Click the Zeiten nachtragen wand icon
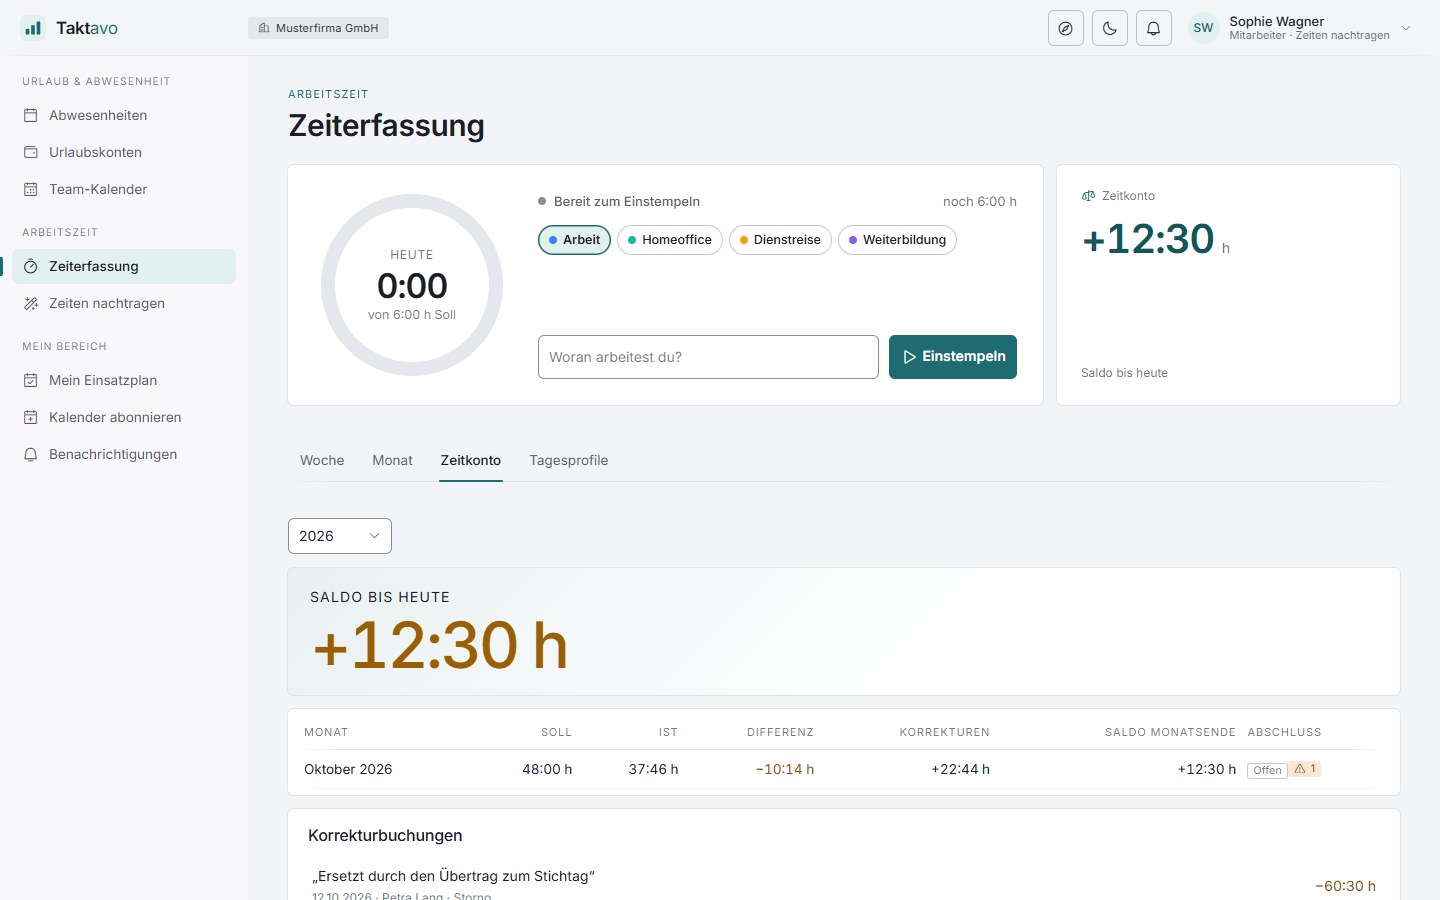This screenshot has width=1440, height=900. coord(31,303)
